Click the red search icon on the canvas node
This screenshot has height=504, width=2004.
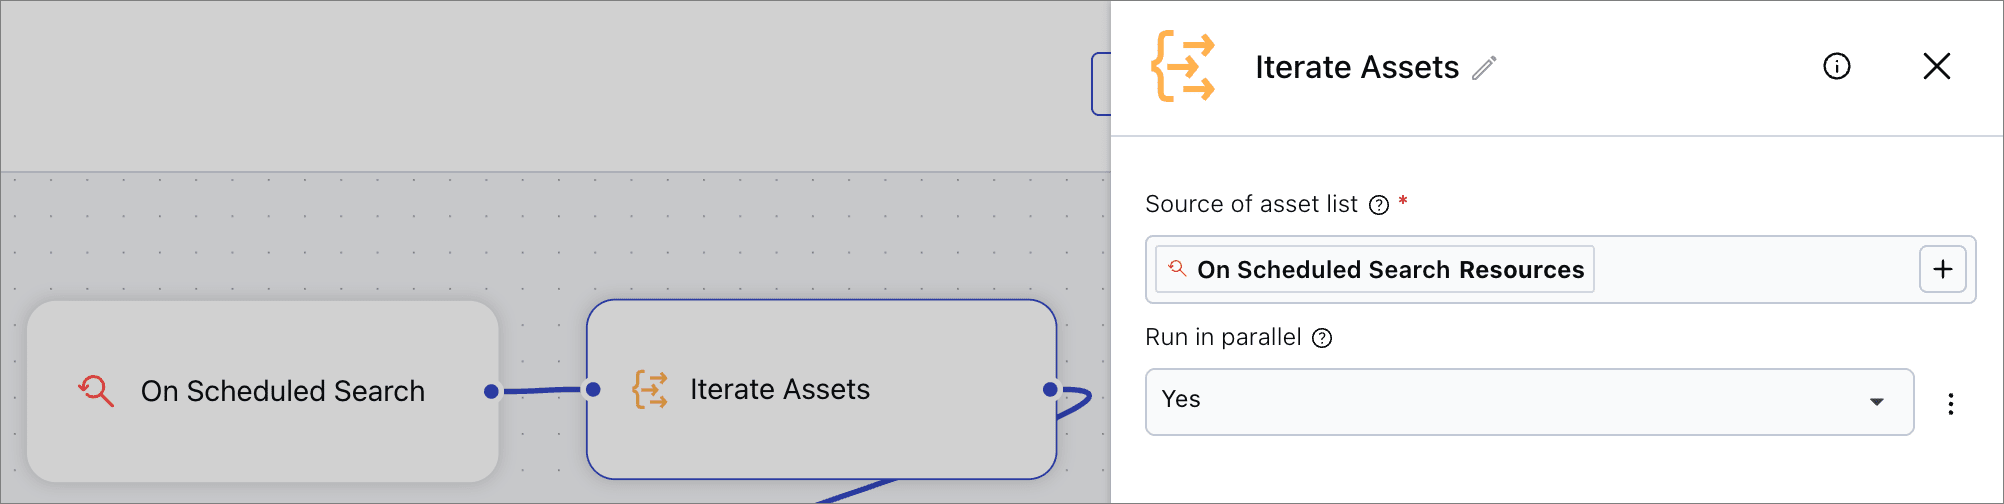point(96,390)
